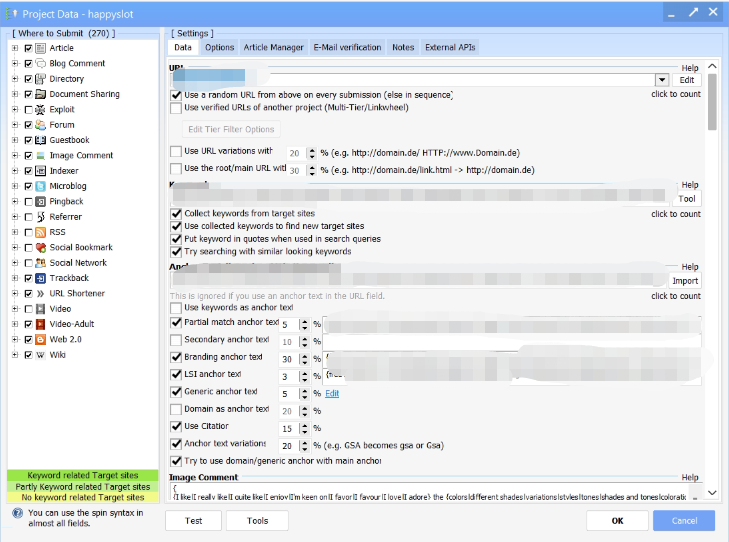Enable 'Domain as anchor text' checkbox
The image size is (729, 542).
[x=176, y=409]
